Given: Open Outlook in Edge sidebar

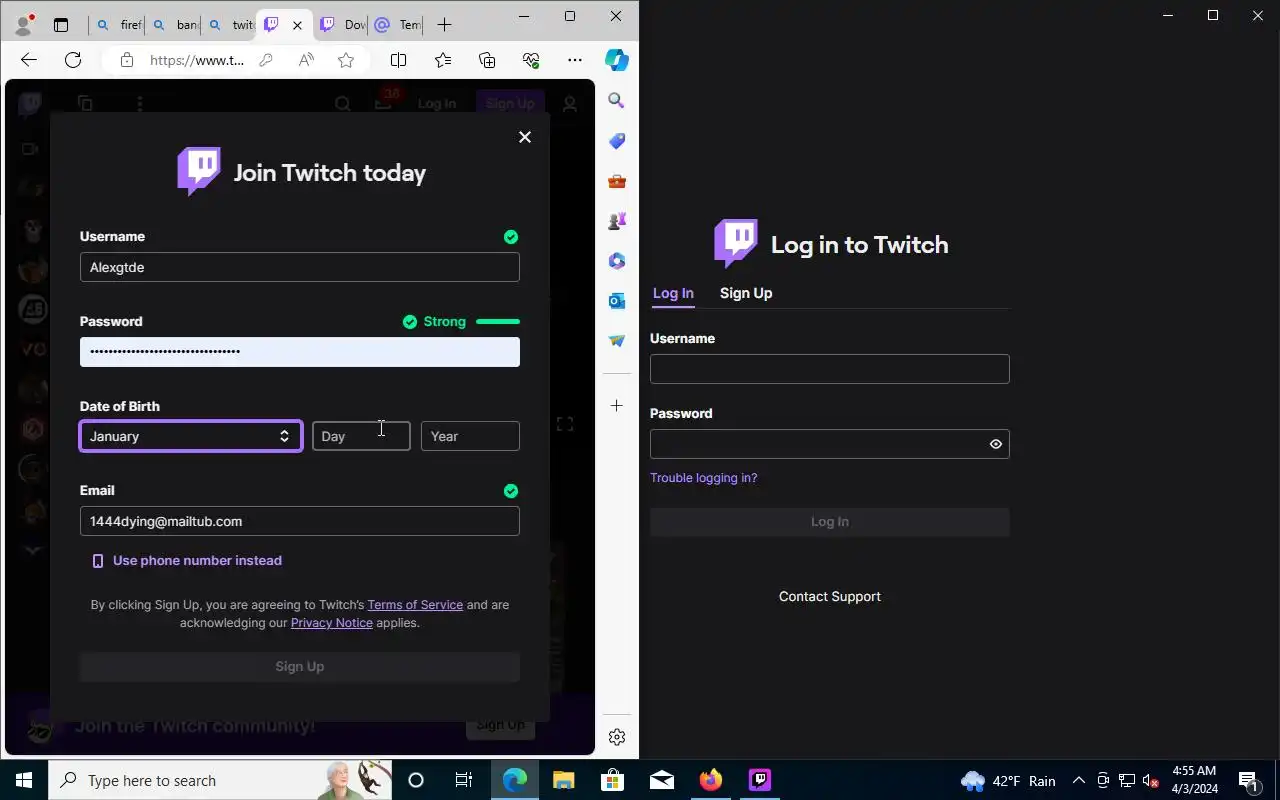Looking at the screenshot, I should click(x=617, y=301).
